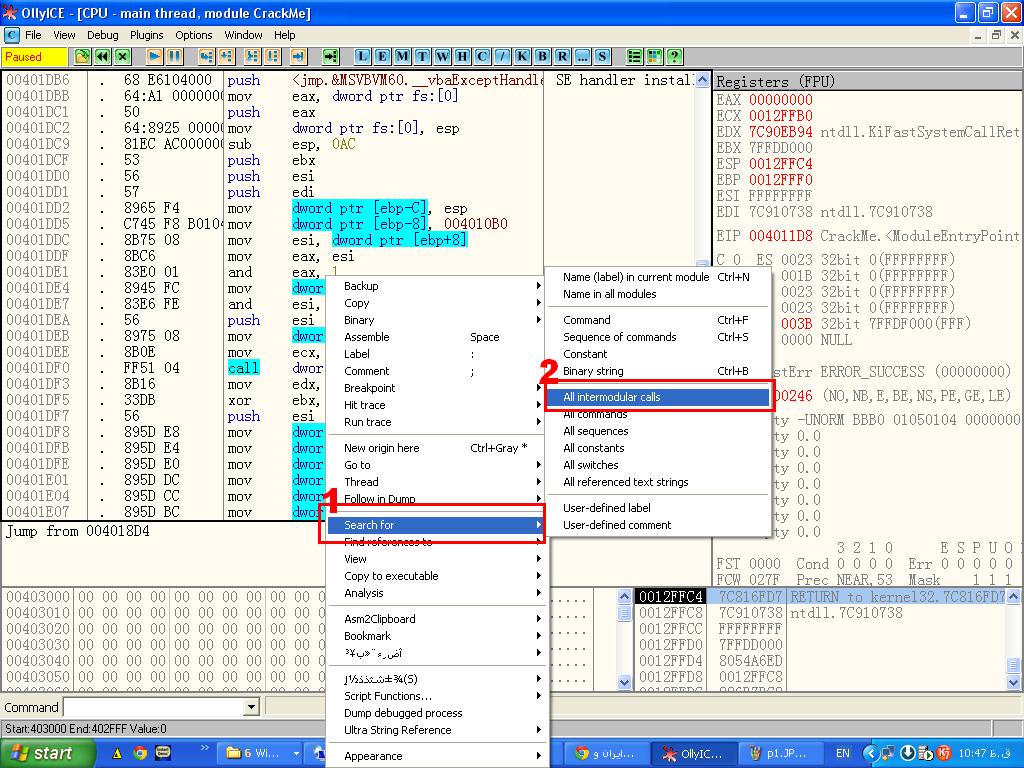The image size is (1024, 768).
Task: Click the Run program play icon
Action: 155,57
